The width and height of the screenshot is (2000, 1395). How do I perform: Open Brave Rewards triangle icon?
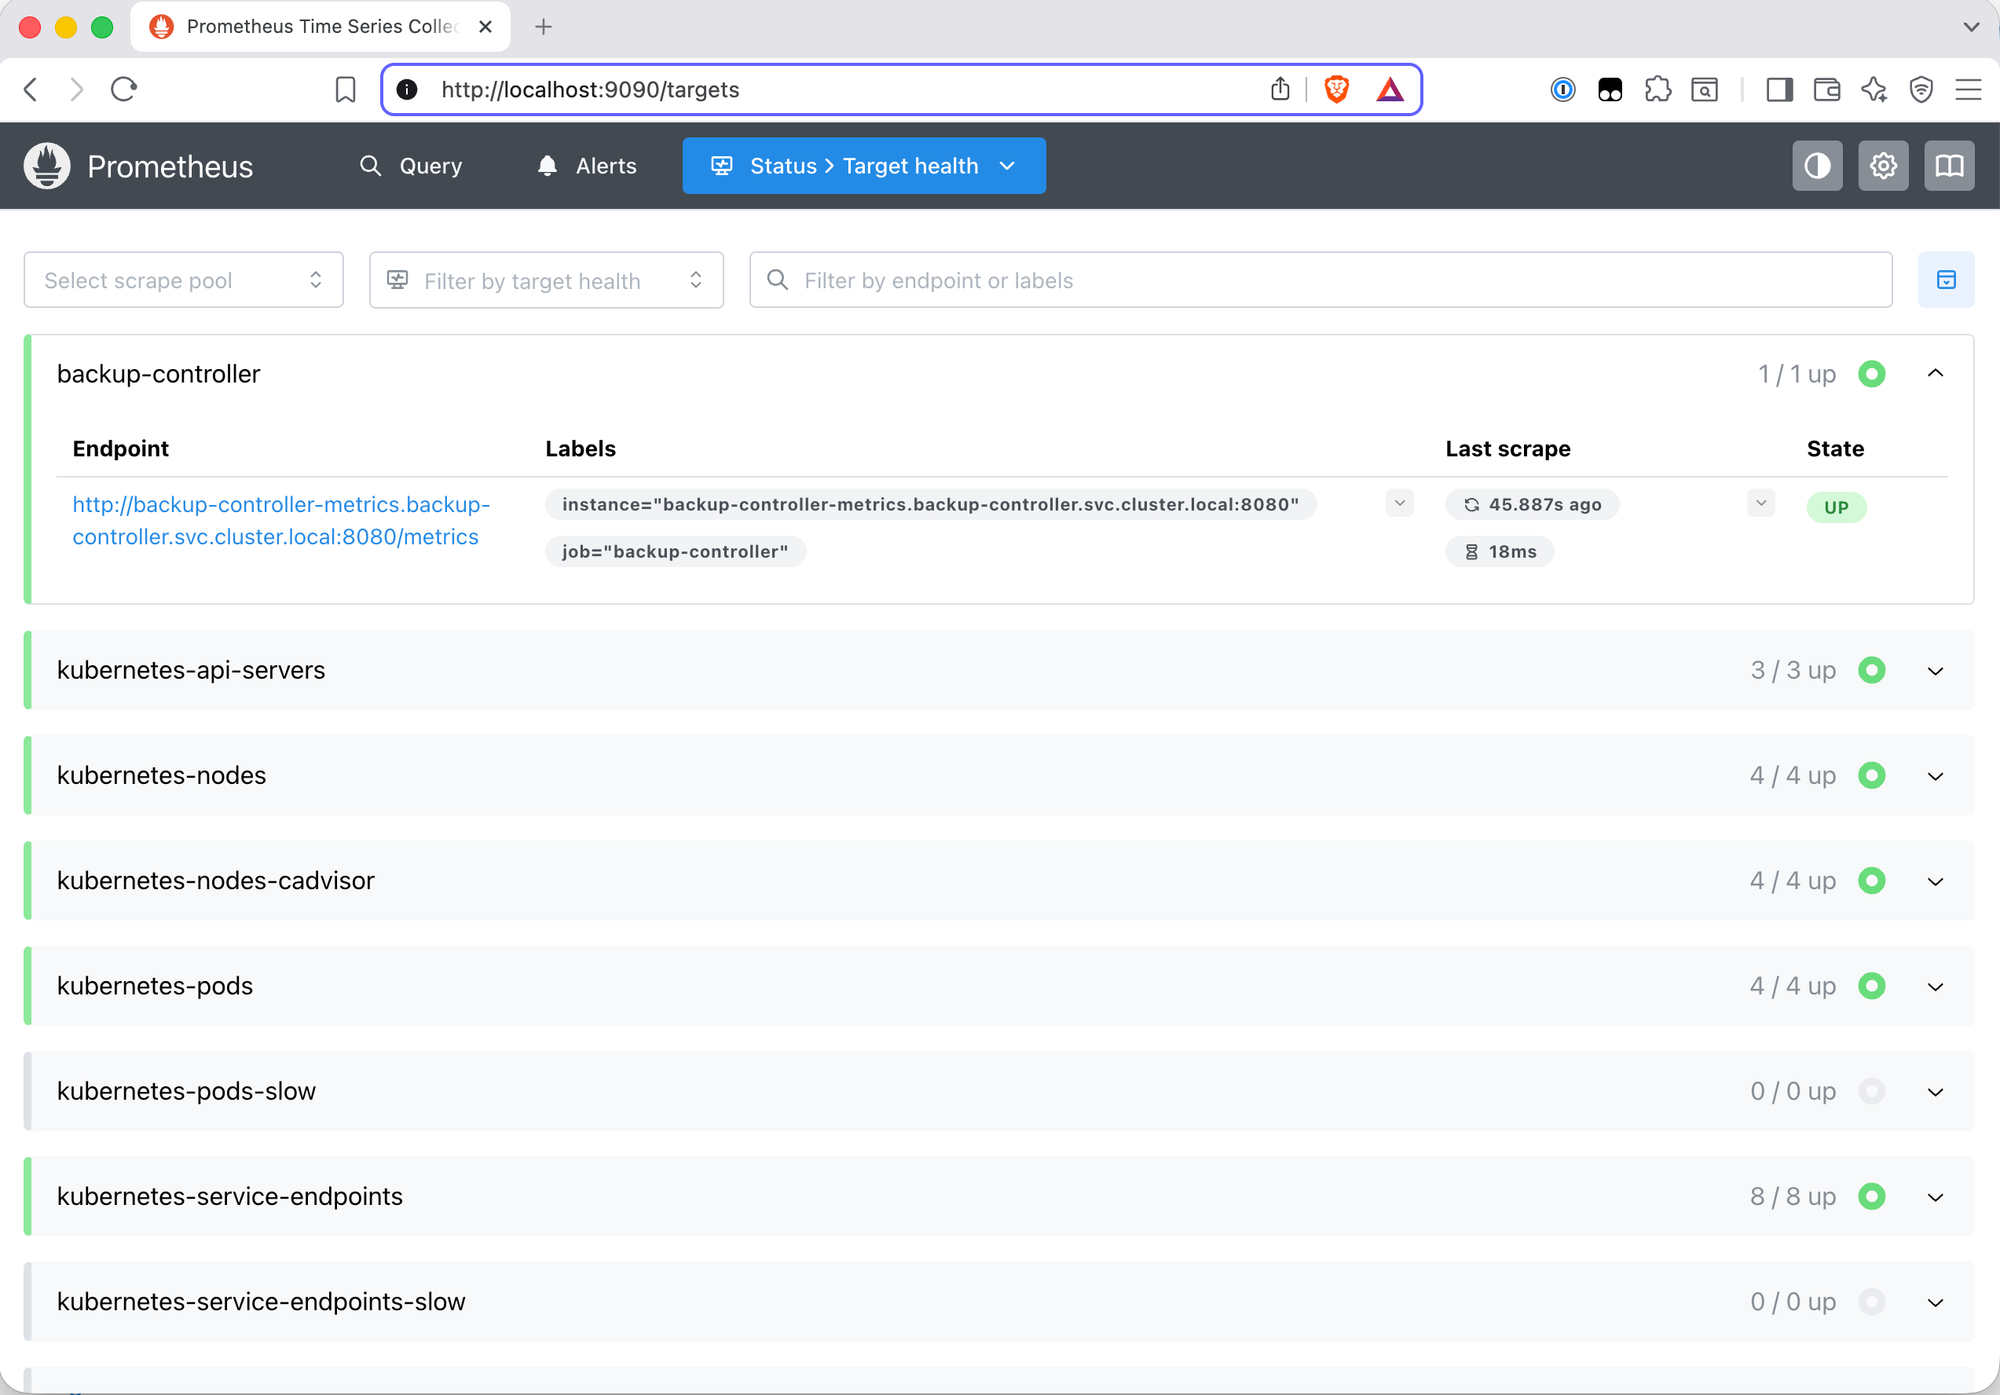[x=1390, y=90]
